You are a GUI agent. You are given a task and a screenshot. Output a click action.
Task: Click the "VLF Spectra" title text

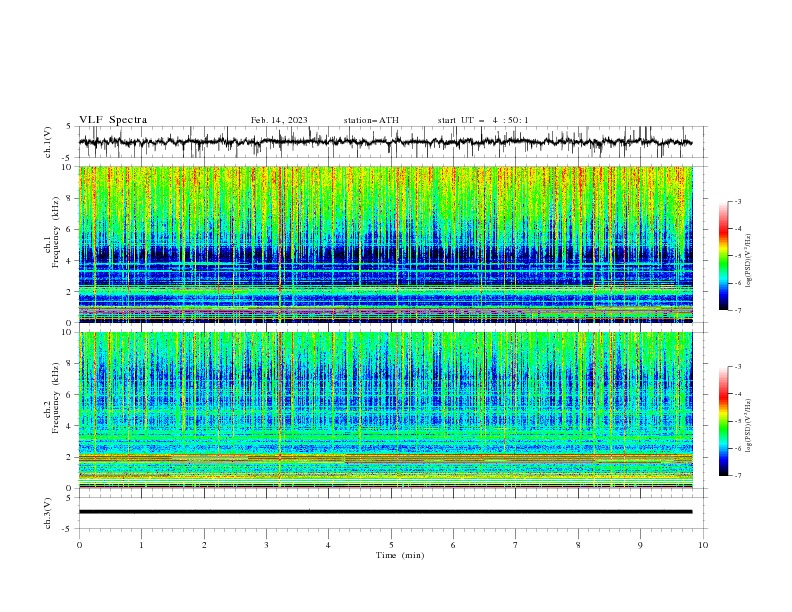tap(113, 120)
